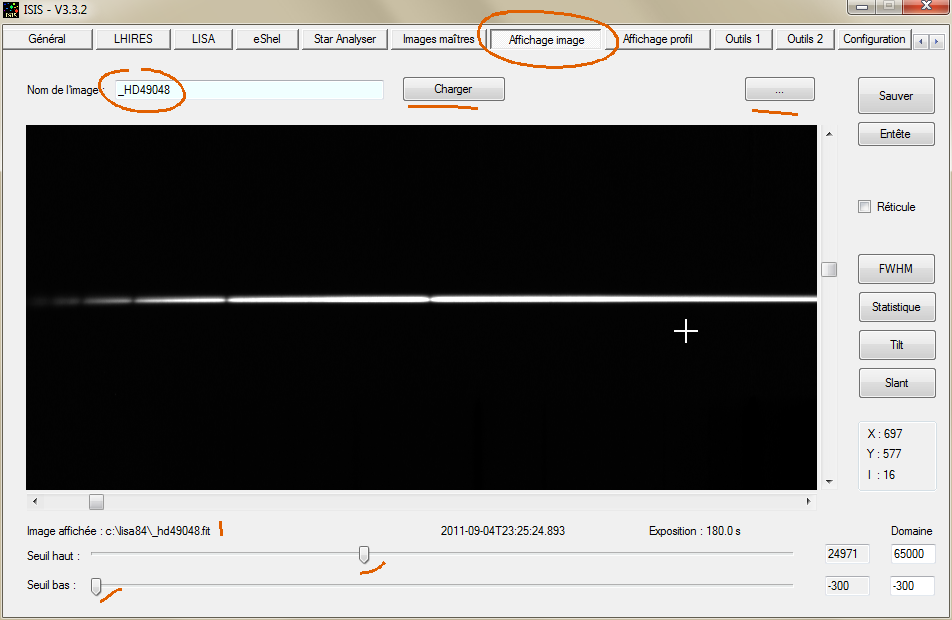This screenshot has width=952, height=620.
Task: Enable the Réticule checkbox
Action: point(865,207)
